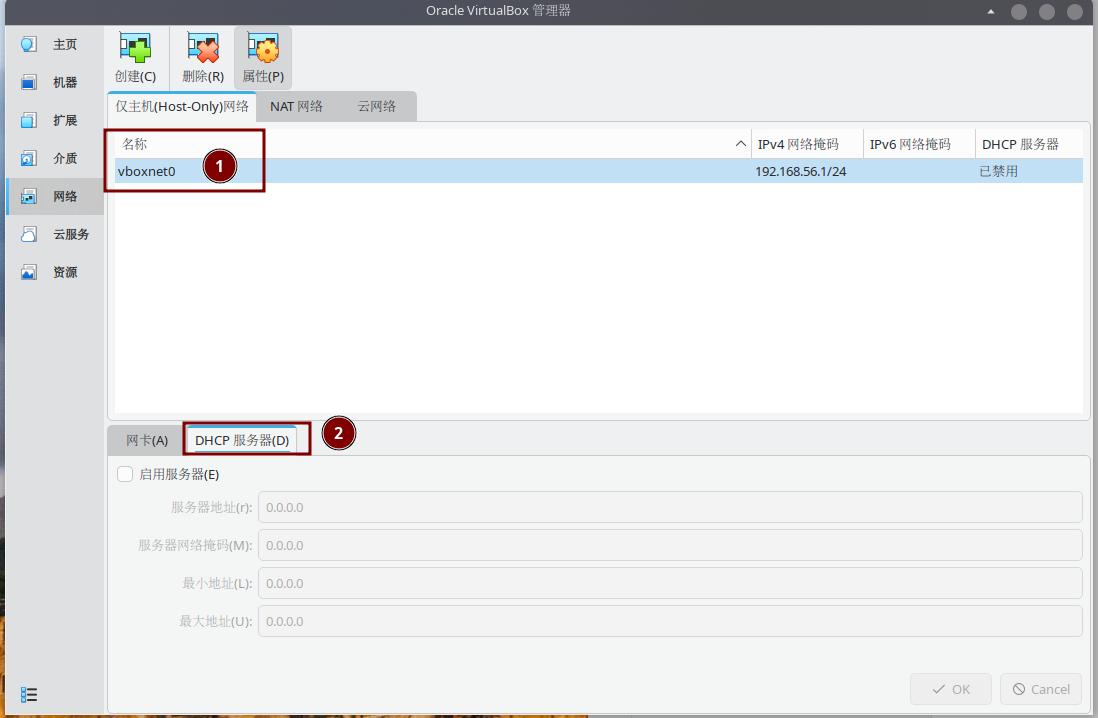Open the 介质 (Media) sidebar icon
Image resolution: width=1098 pixels, height=718 pixels.
coord(29,158)
